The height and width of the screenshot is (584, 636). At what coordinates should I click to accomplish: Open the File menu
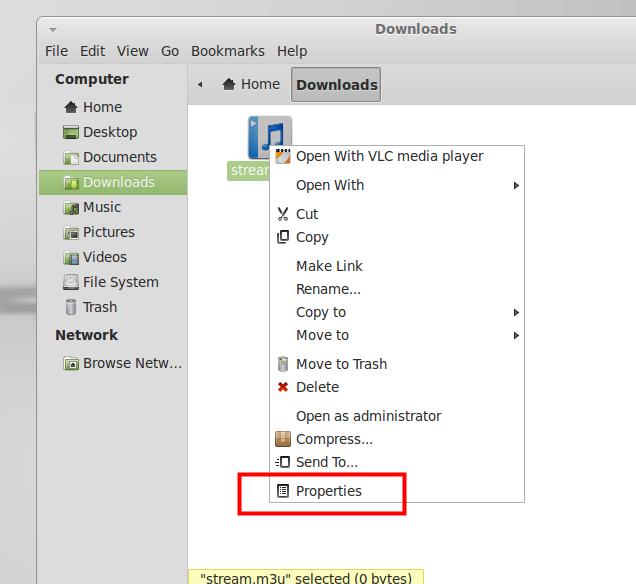coord(56,51)
